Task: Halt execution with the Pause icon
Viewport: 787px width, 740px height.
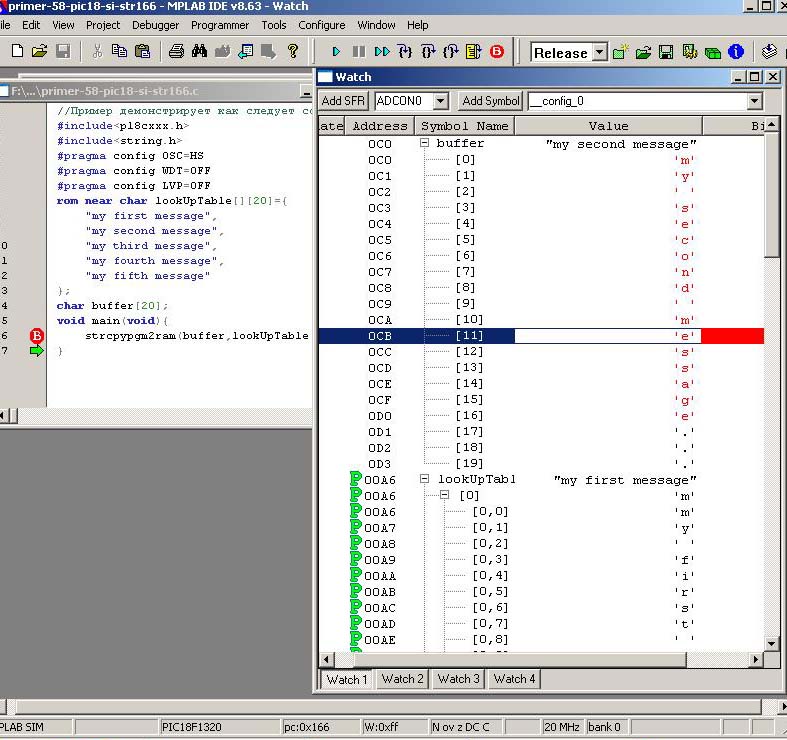Action: 359,51
